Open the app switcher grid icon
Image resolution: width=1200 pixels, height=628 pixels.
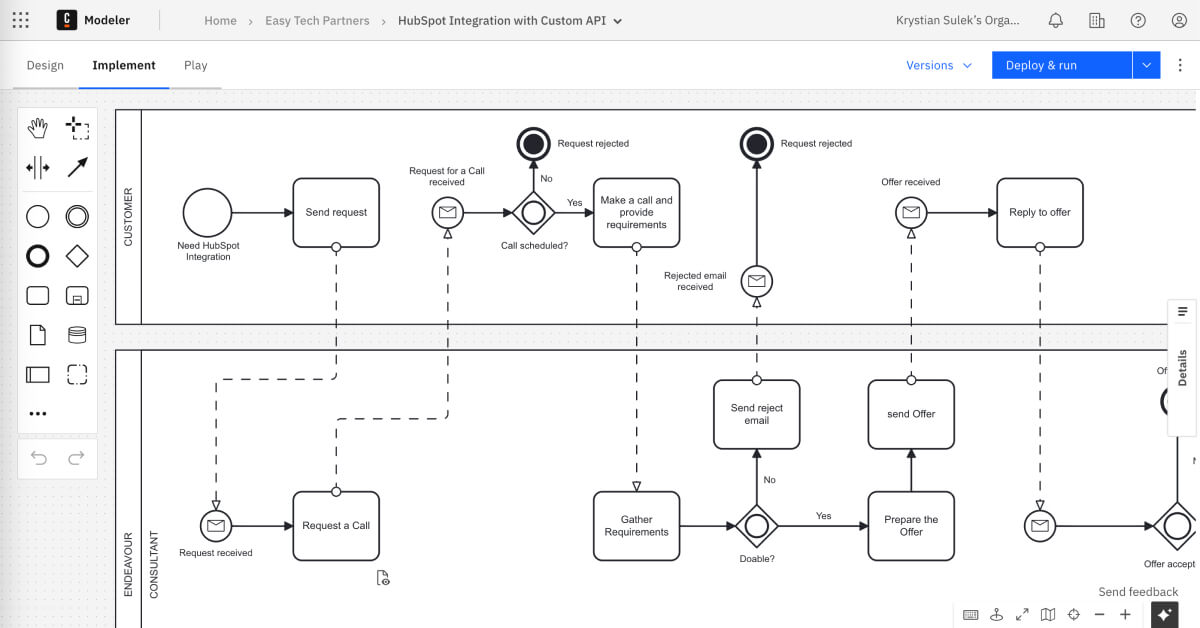[20, 20]
